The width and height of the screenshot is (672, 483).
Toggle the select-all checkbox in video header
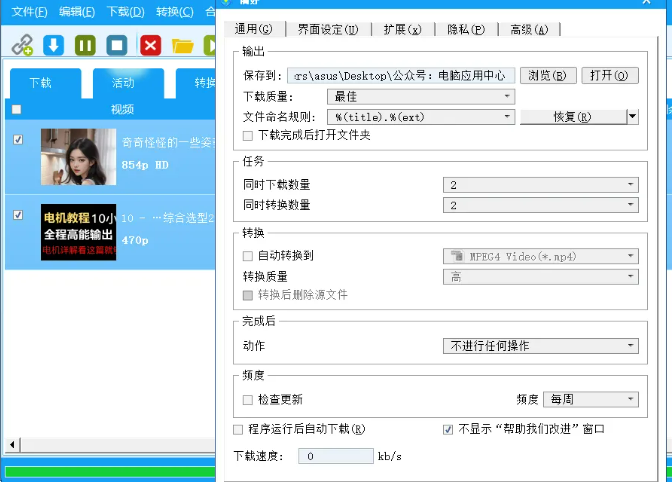click(x=16, y=109)
